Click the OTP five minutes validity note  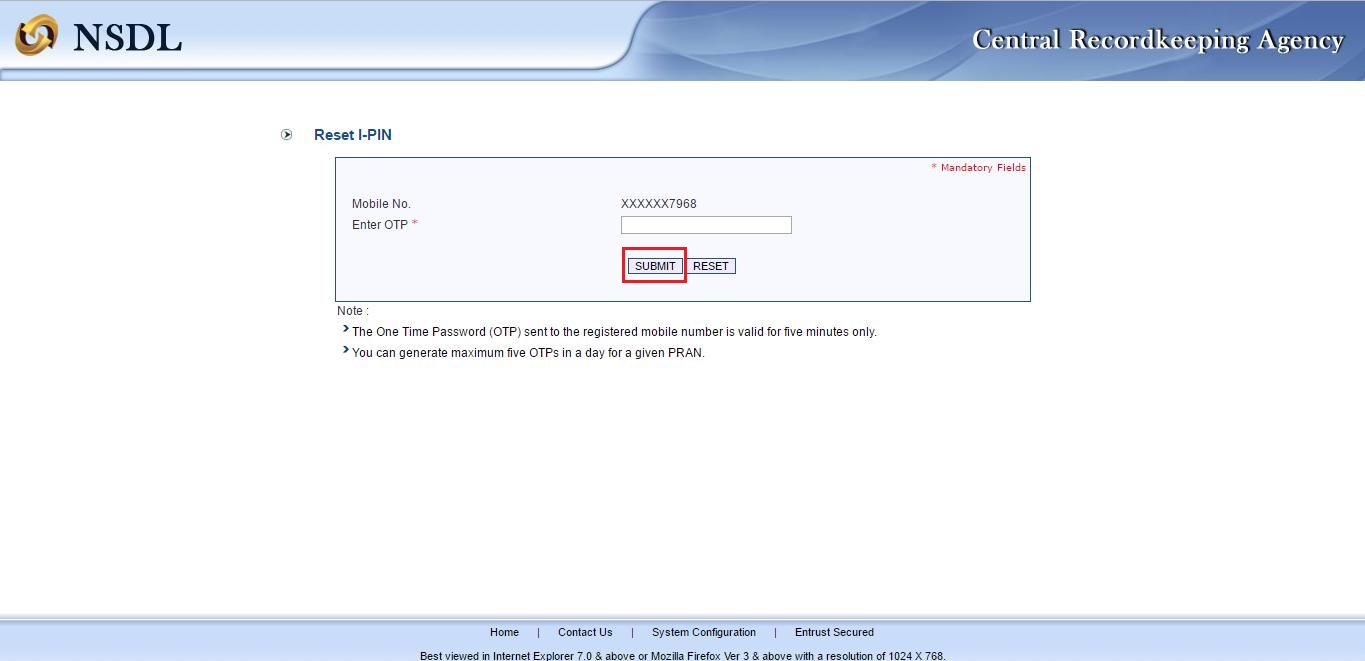pos(615,331)
